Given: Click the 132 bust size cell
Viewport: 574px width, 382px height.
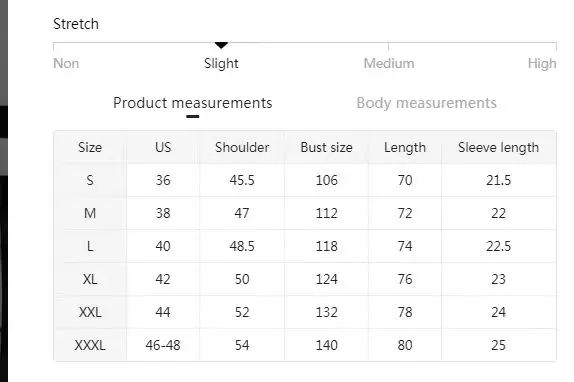Looking at the screenshot, I should pos(327,312).
